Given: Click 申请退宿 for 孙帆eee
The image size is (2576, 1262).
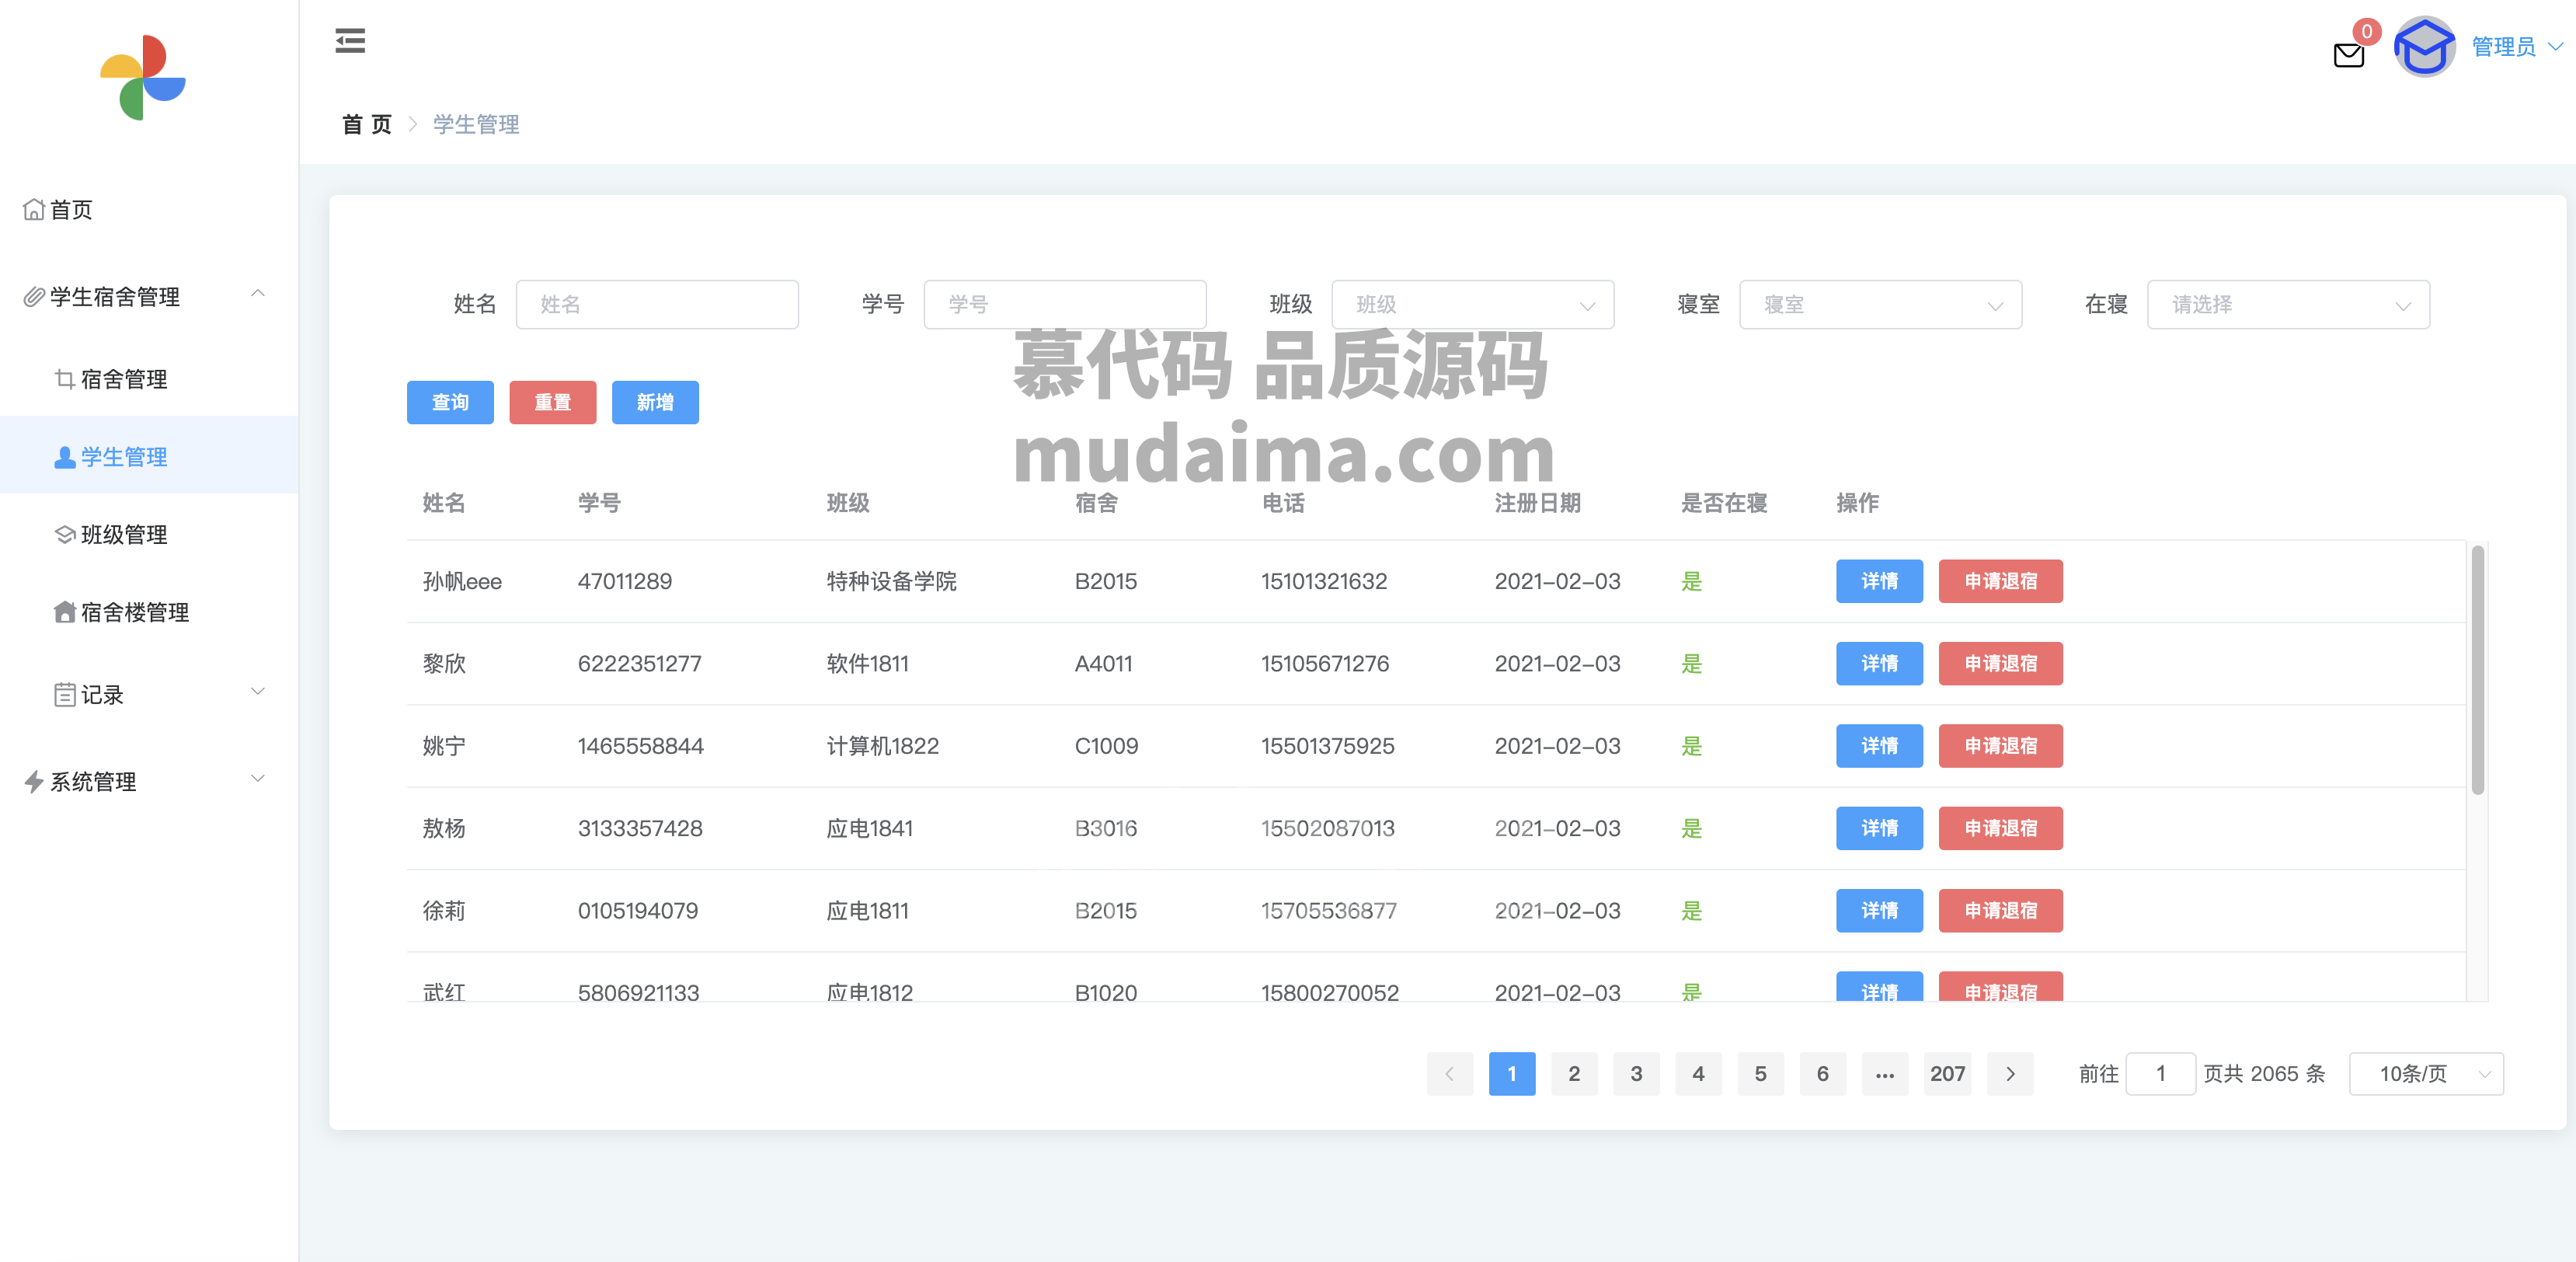Looking at the screenshot, I should pos(2000,582).
